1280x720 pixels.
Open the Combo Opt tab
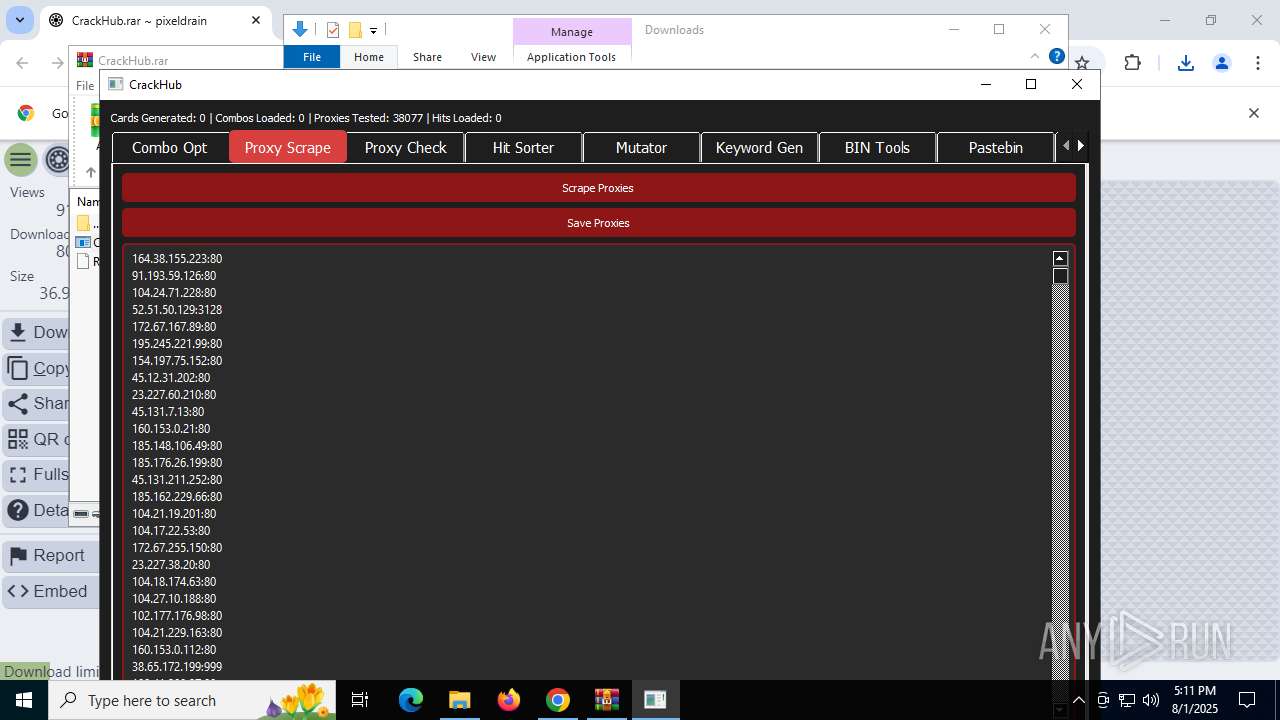(170, 147)
